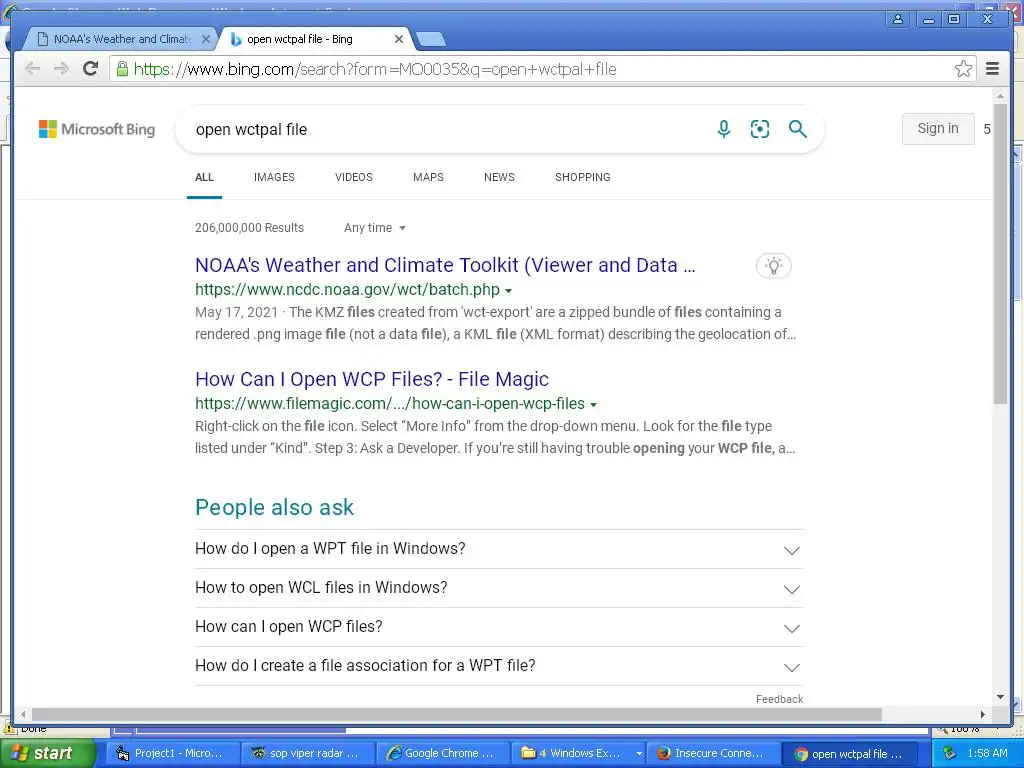The image size is (1024, 768).
Task: Click the browser back arrow
Action: [x=32, y=69]
